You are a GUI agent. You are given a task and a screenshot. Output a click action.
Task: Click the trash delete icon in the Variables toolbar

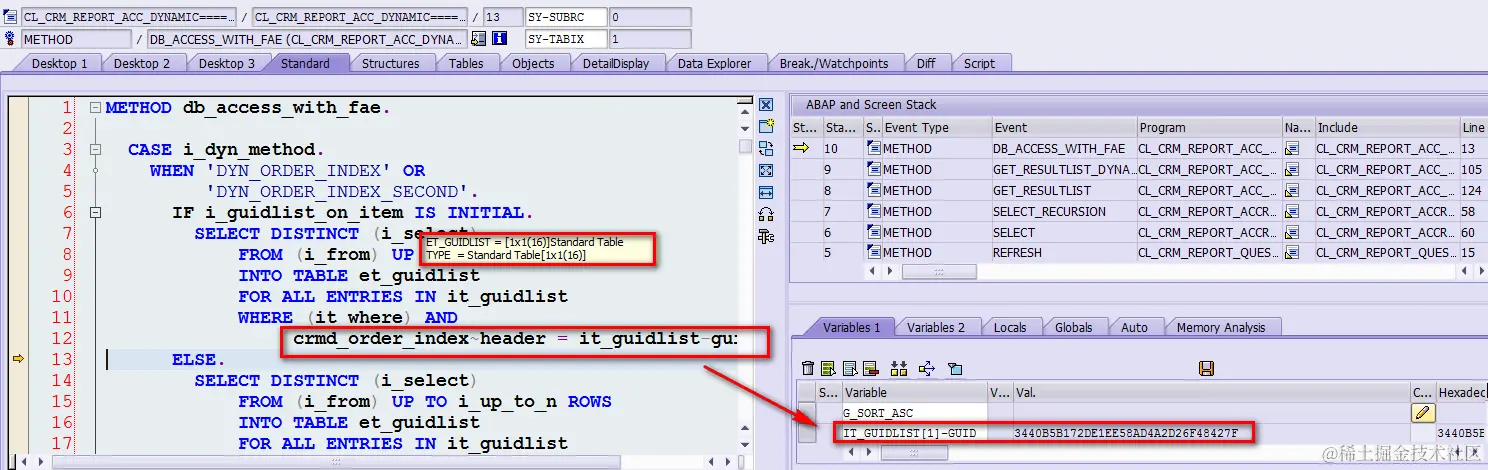[x=808, y=369]
